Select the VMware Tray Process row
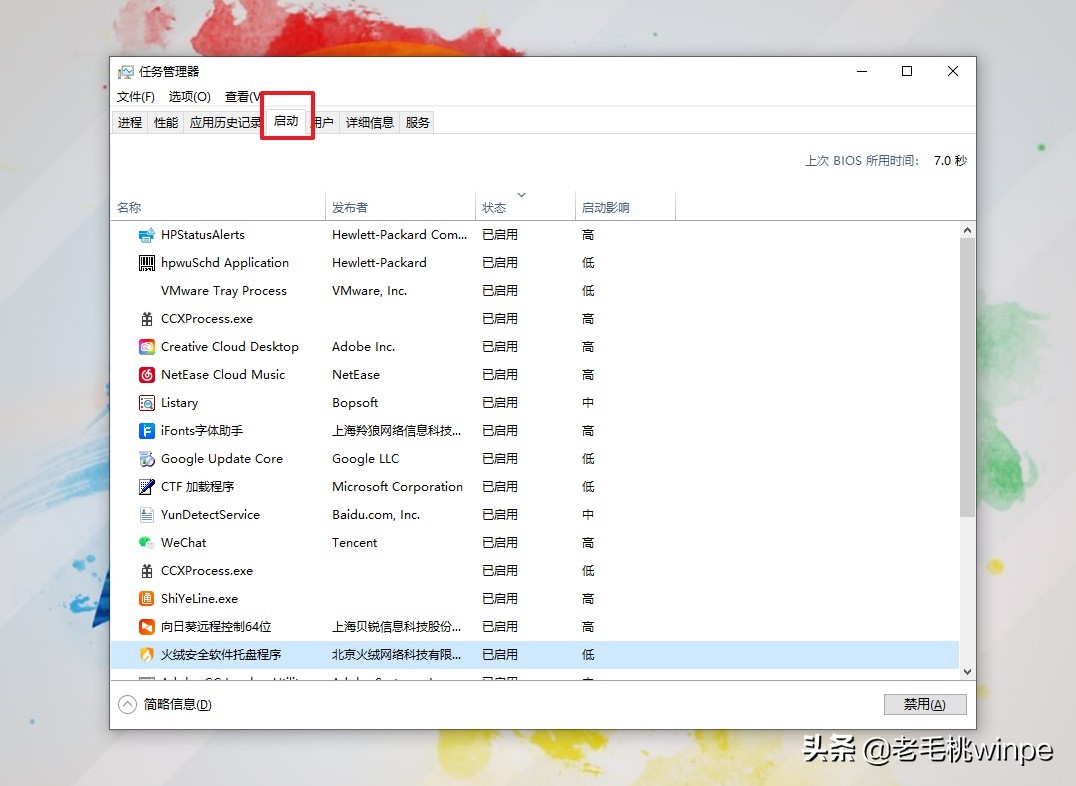The height and width of the screenshot is (786, 1076). point(535,291)
